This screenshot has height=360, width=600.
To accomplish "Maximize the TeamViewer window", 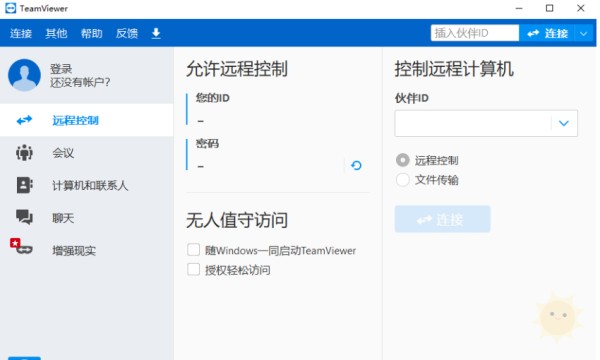I will (549, 8).
